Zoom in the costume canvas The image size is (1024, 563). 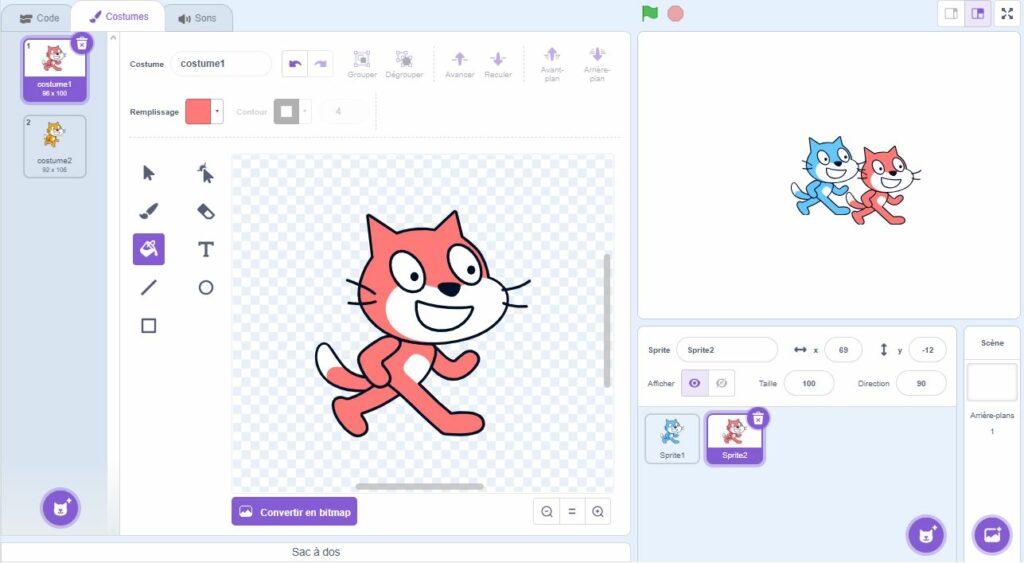click(598, 512)
